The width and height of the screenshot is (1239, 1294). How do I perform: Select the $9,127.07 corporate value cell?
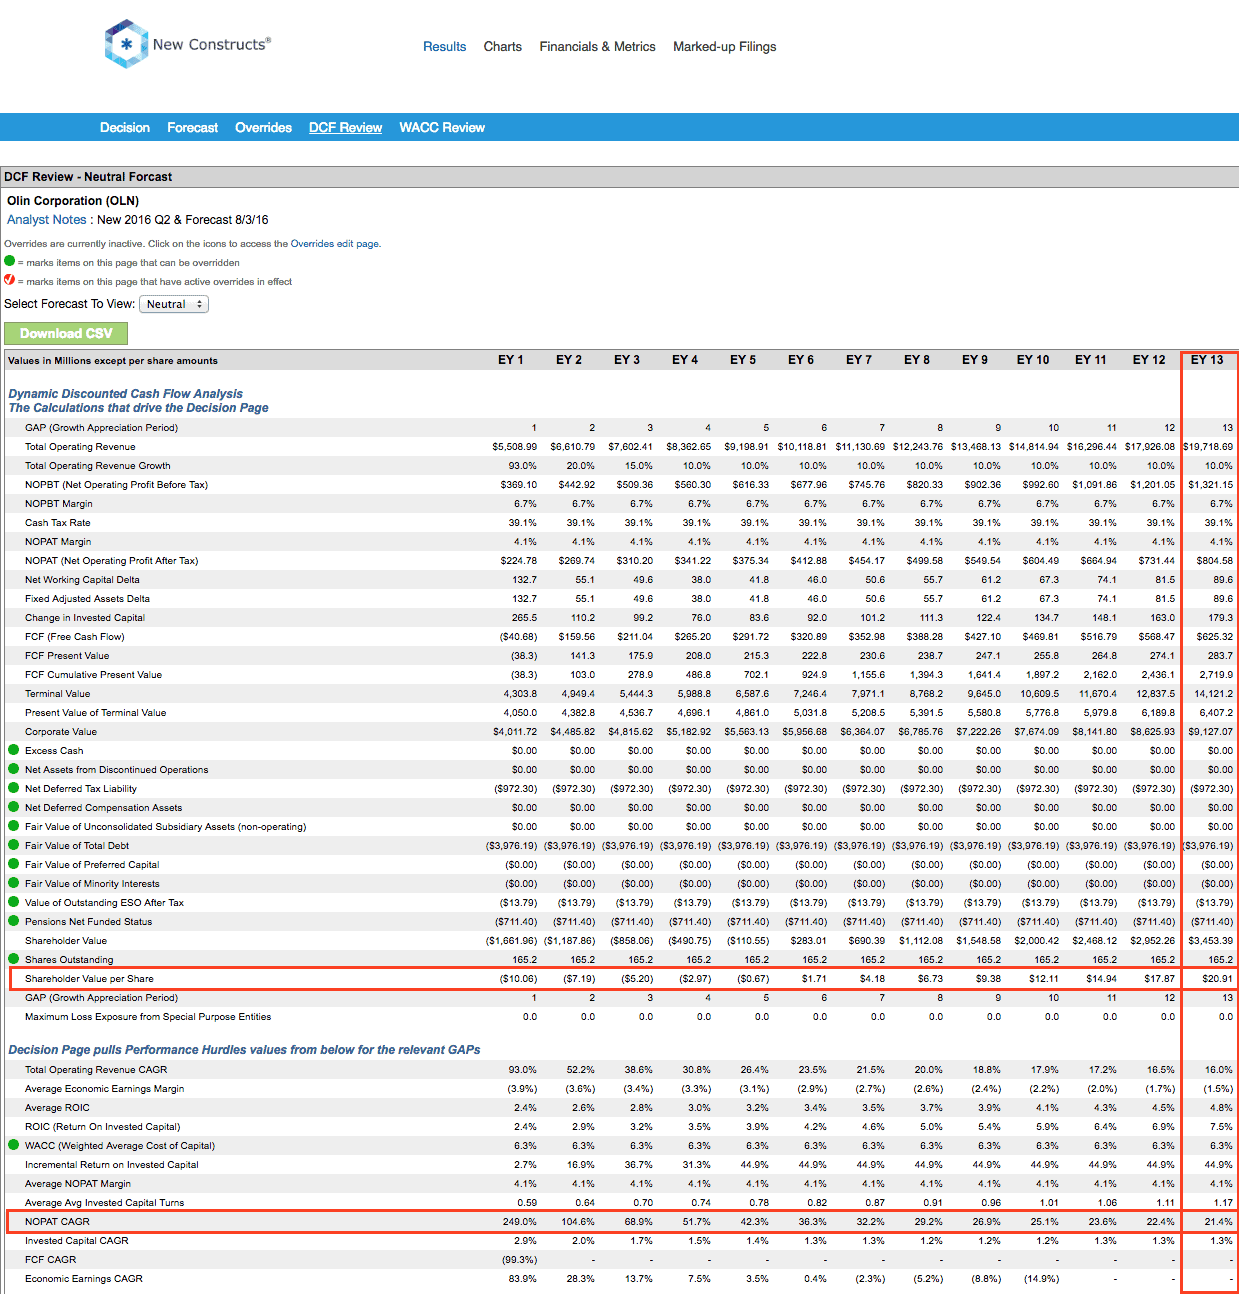(x=1210, y=732)
